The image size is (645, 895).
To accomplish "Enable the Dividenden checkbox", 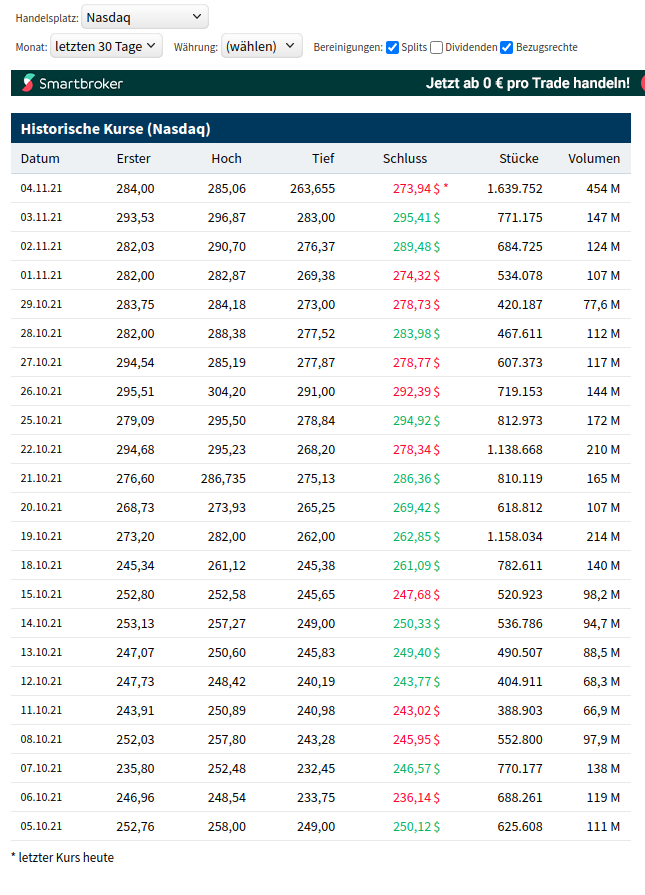I will (437, 47).
